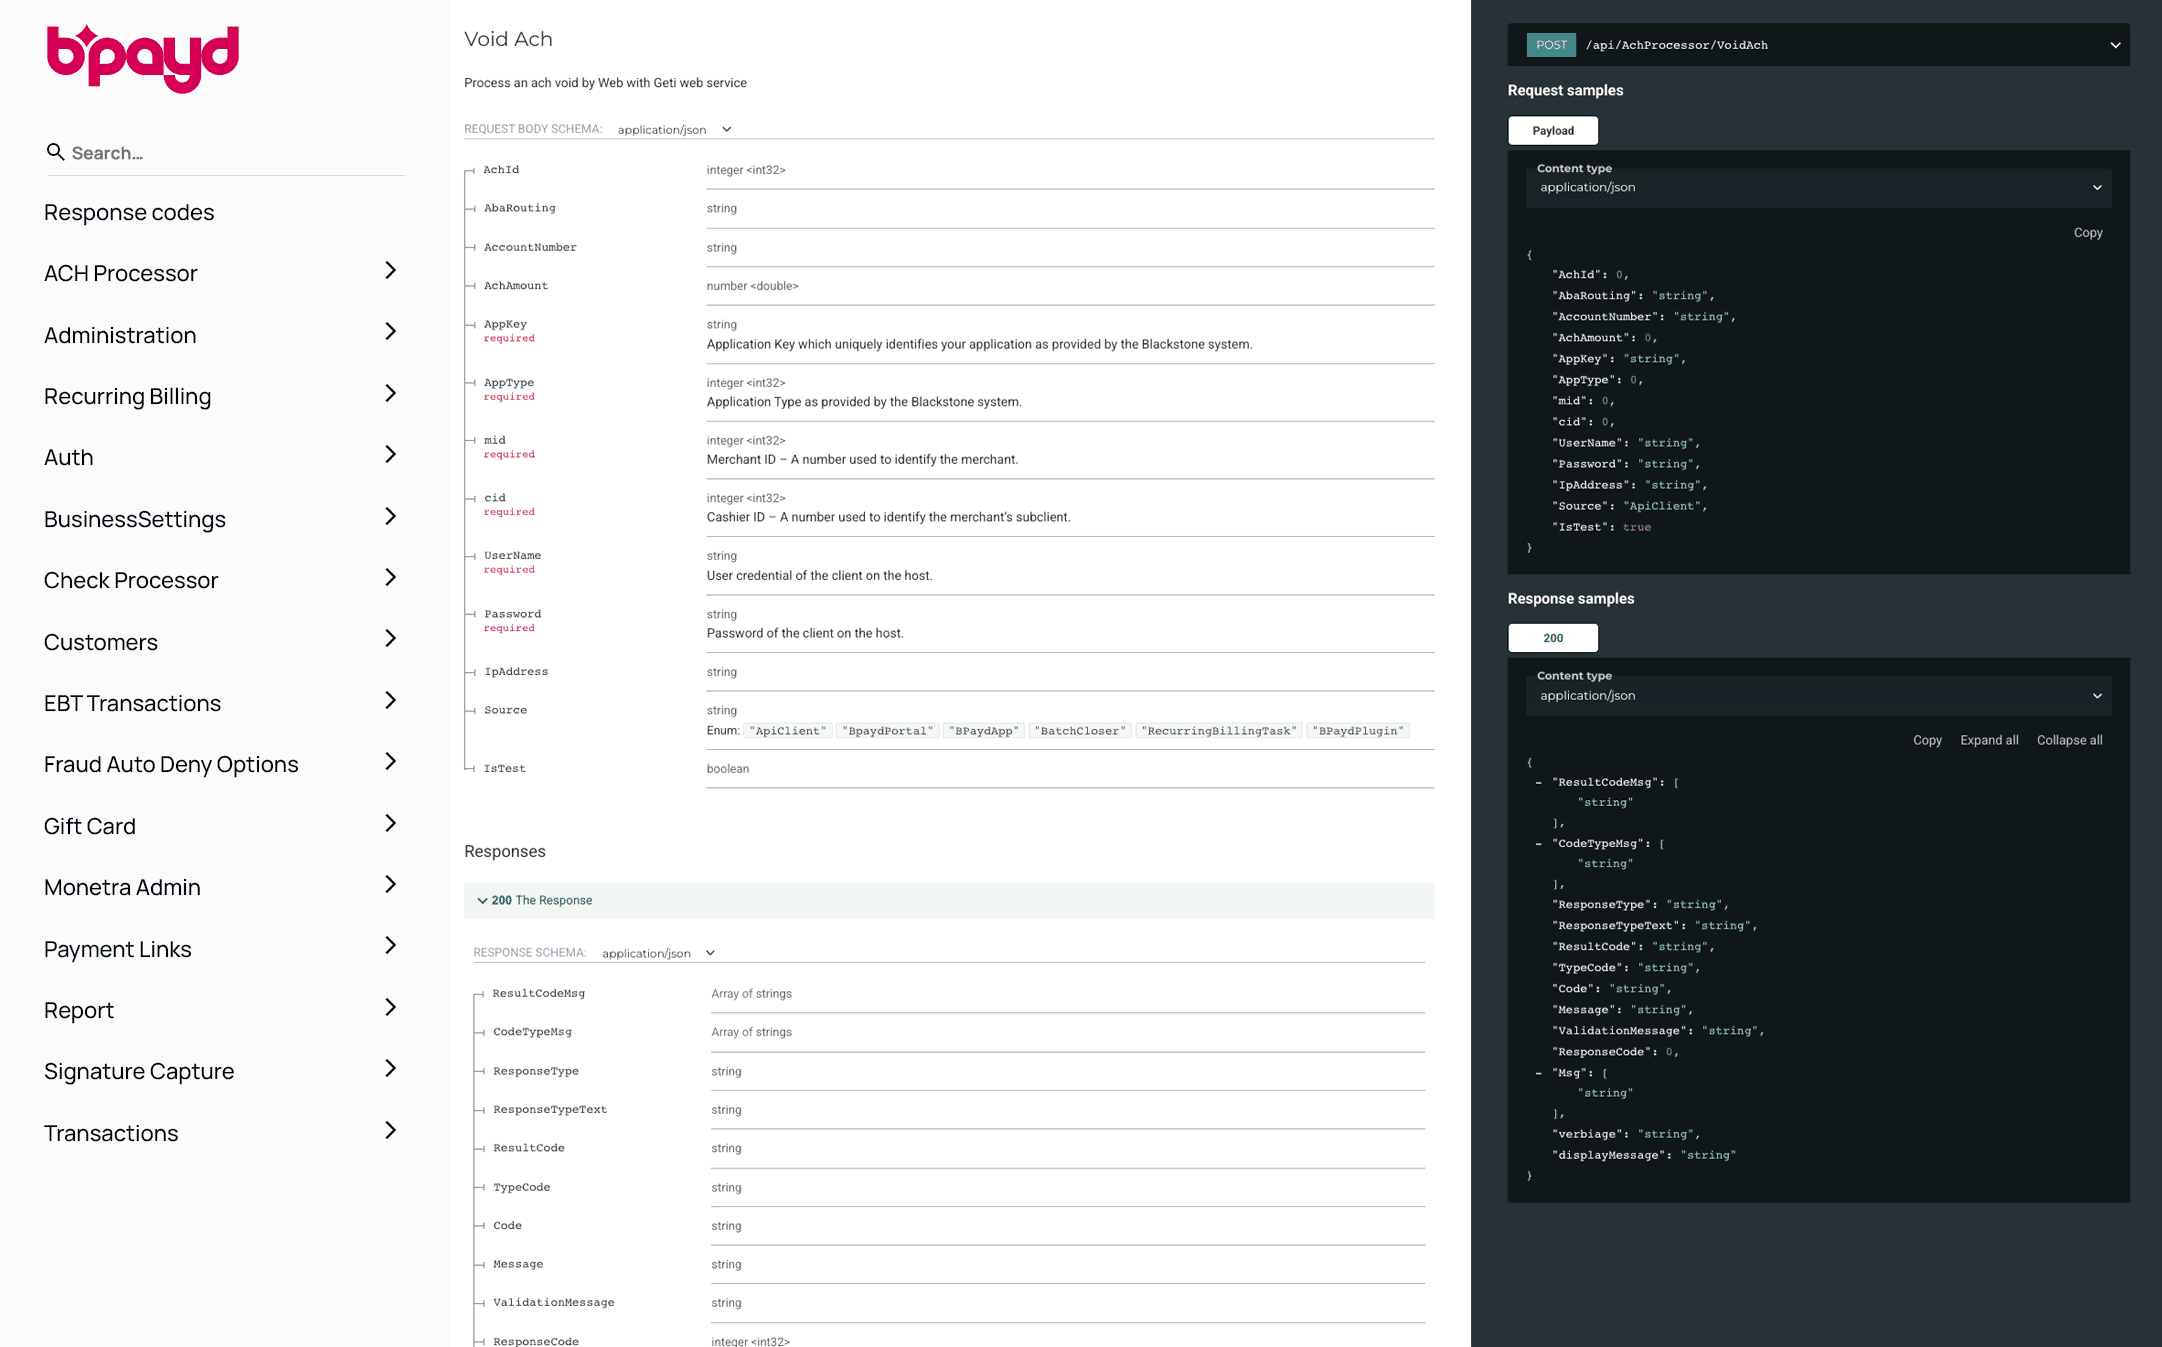This screenshot has width=2162, height=1347.
Task: Open the Monetra Admin menu item
Action: (122, 887)
